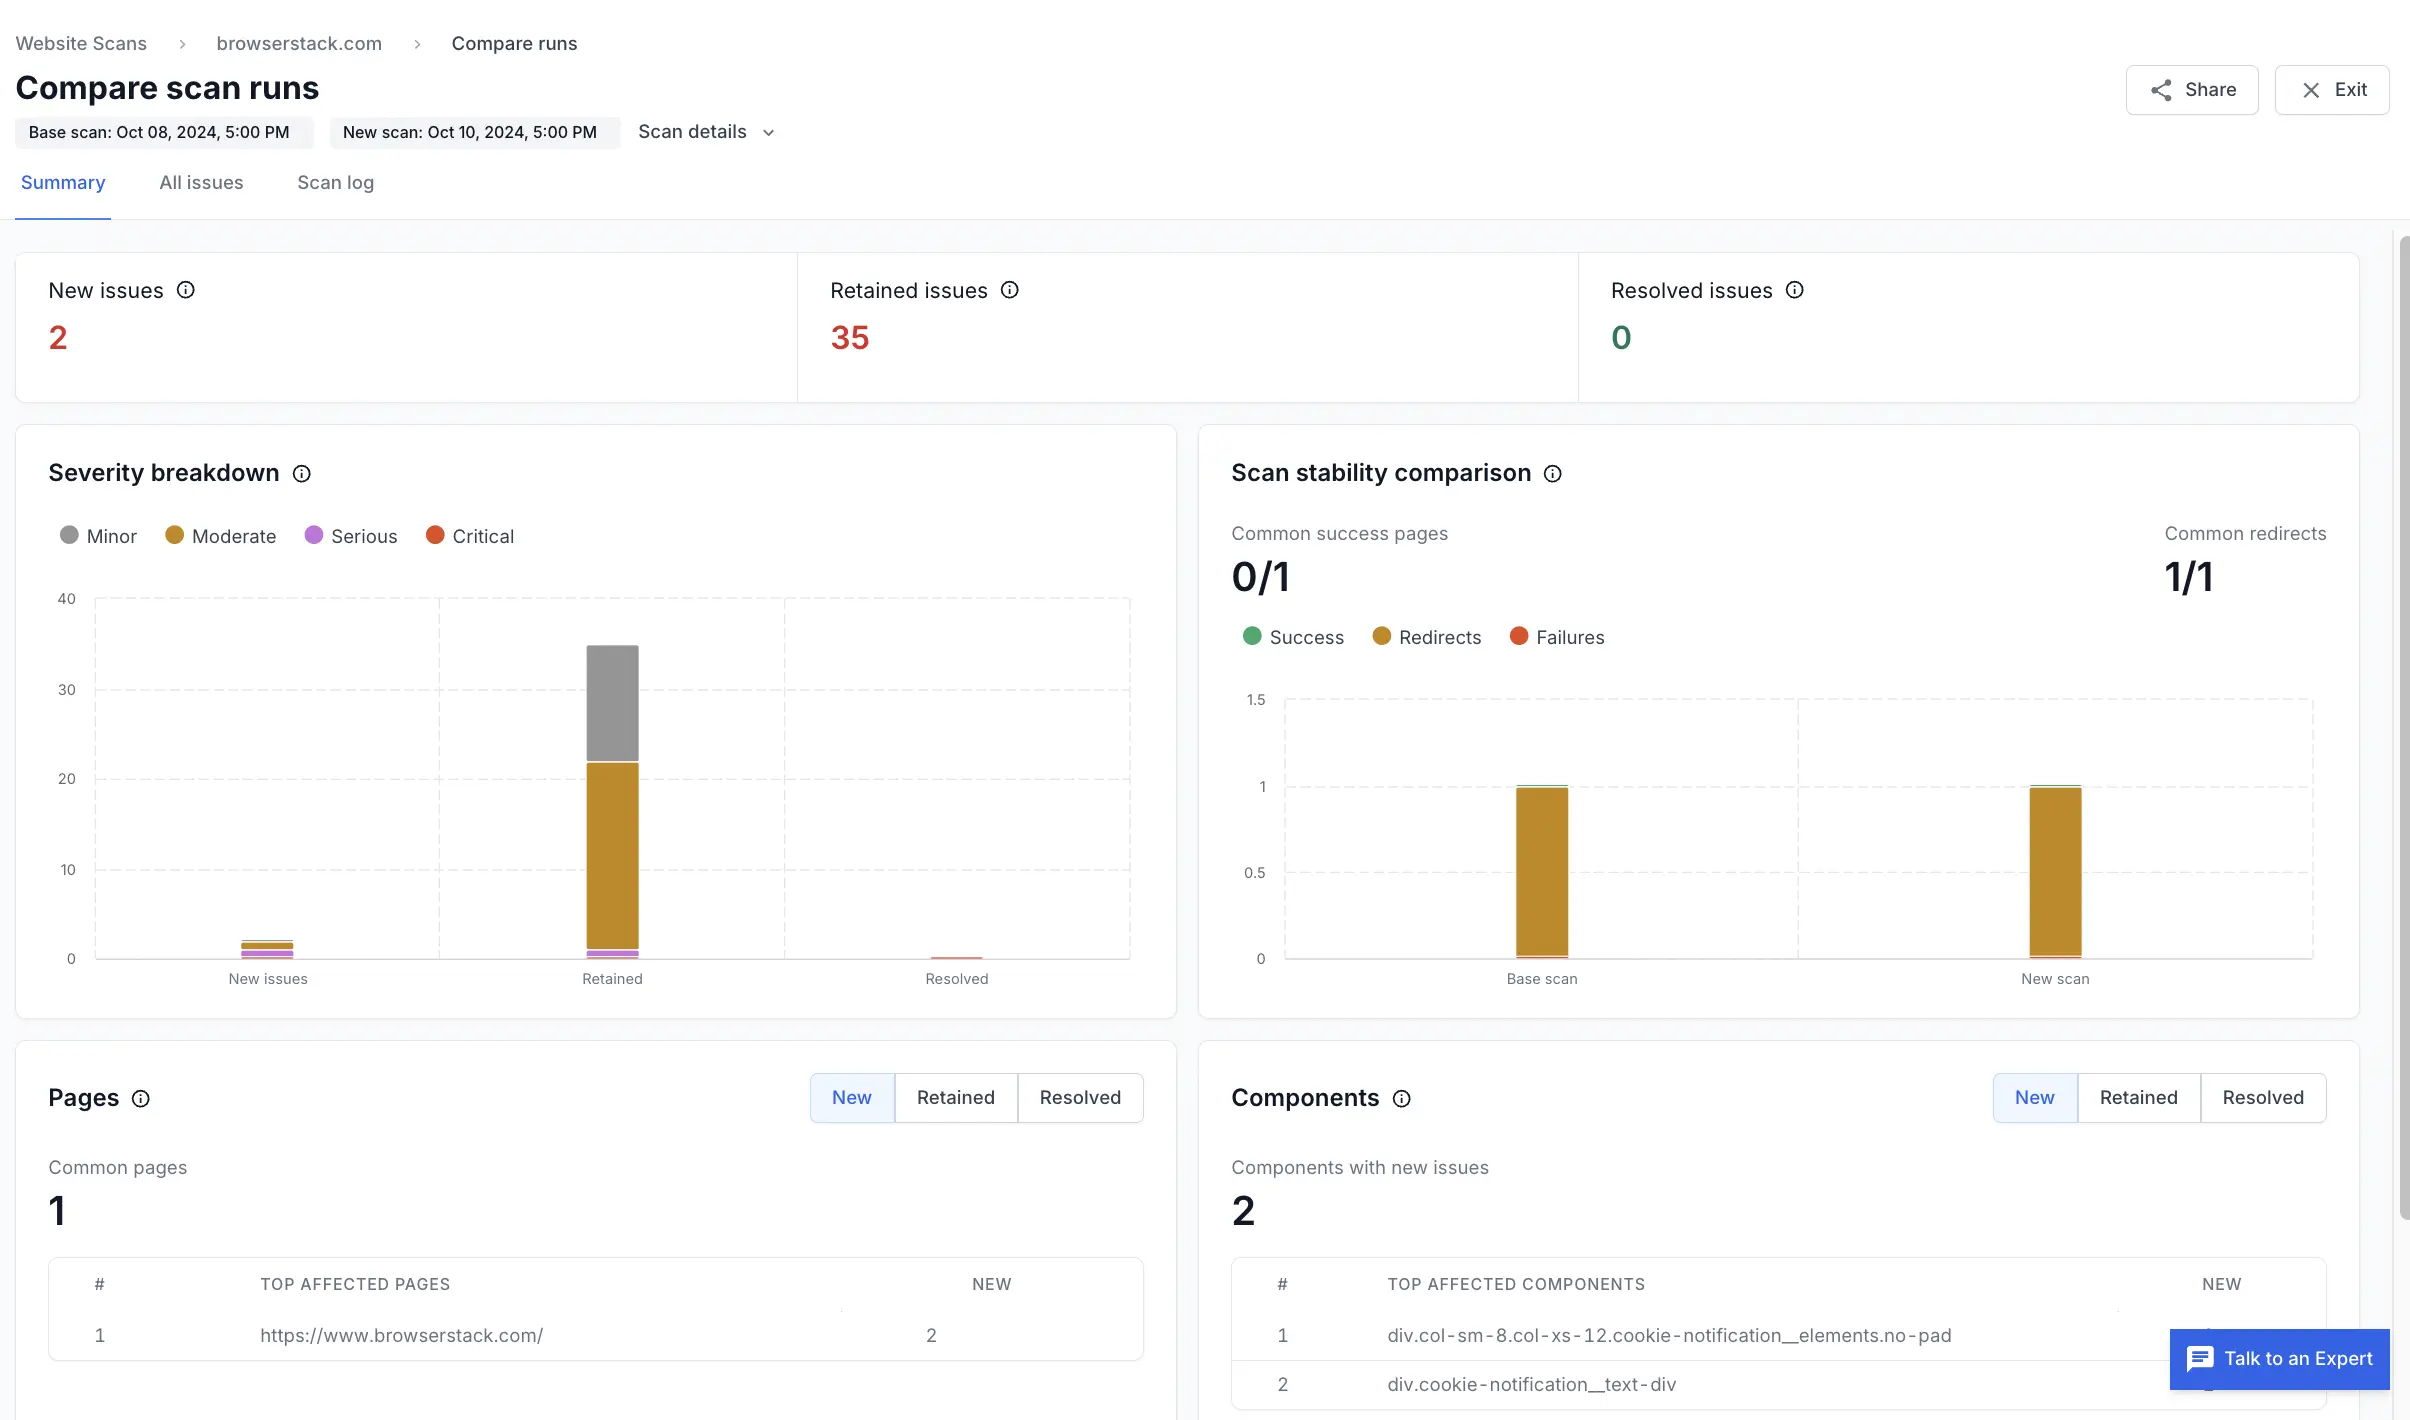The image size is (2410, 1420).
Task: Open the browserstack.com breadcrumb link
Action: [x=299, y=43]
